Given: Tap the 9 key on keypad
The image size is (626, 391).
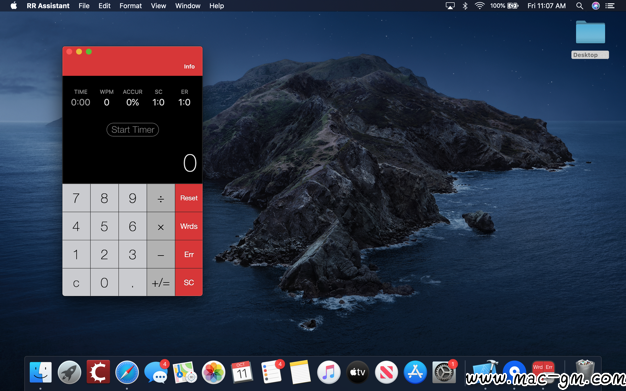Looking at the screenshot, I should [133, 198].
